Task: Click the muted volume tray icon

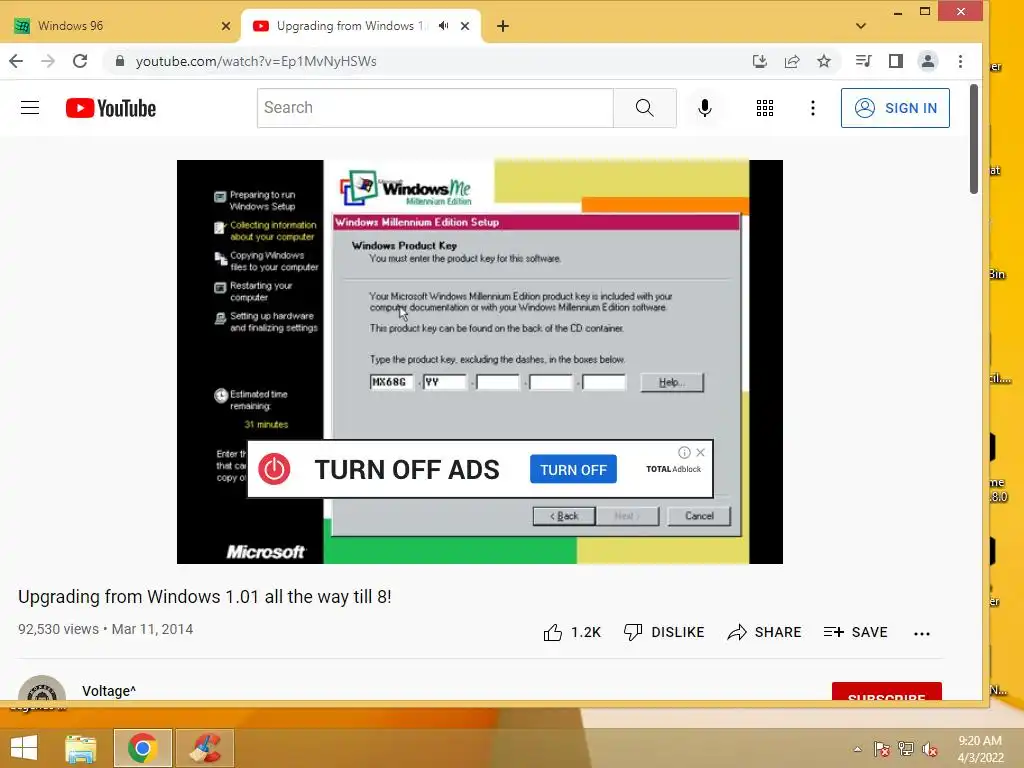Action: click(929, 749)
